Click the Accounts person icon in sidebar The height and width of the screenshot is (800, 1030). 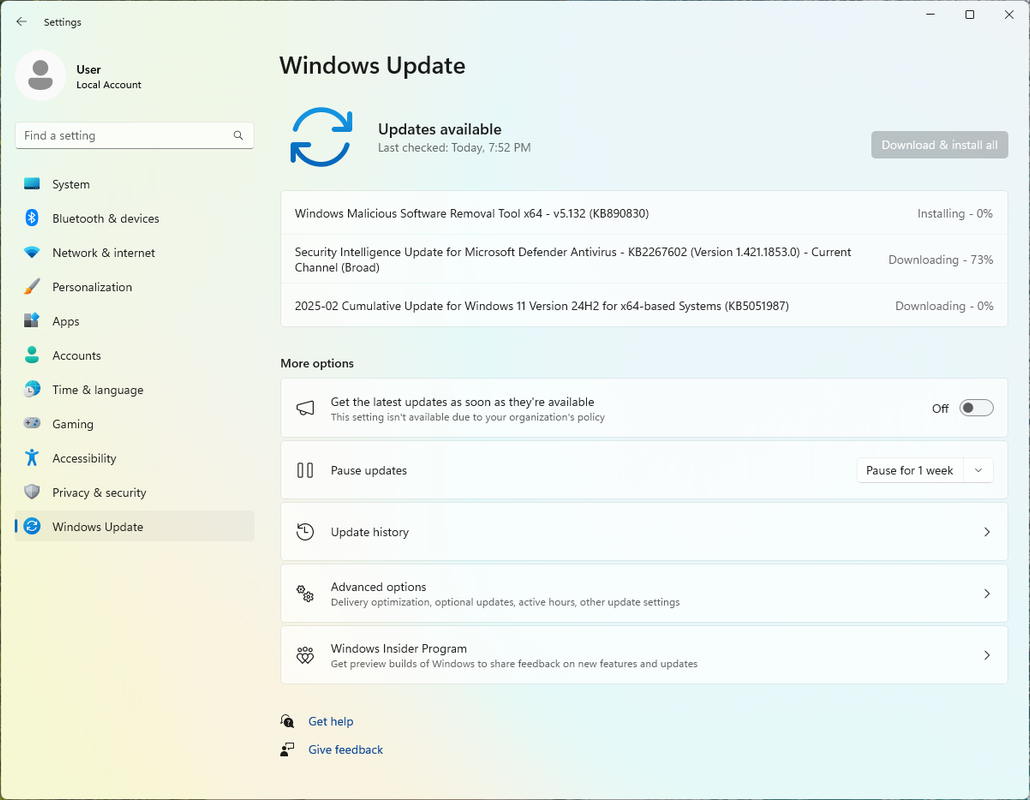32,355
